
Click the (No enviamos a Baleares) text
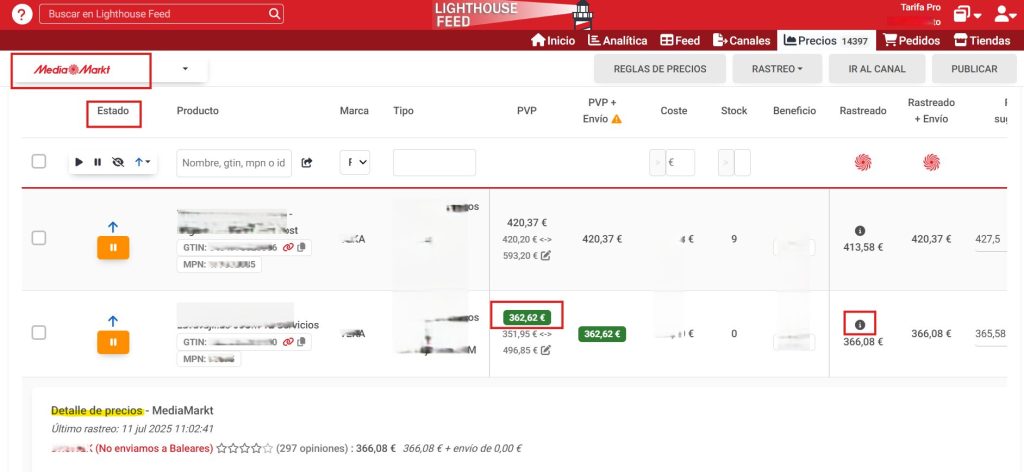154,448
